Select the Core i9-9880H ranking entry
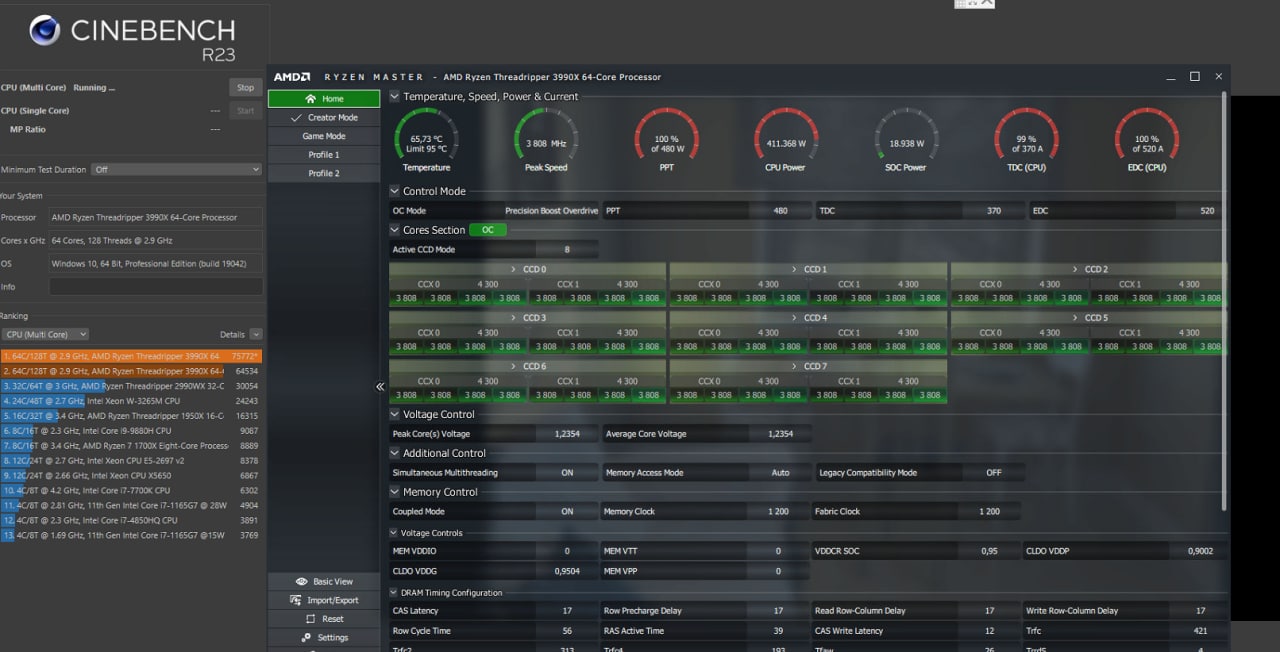 [x=131, y=431]
